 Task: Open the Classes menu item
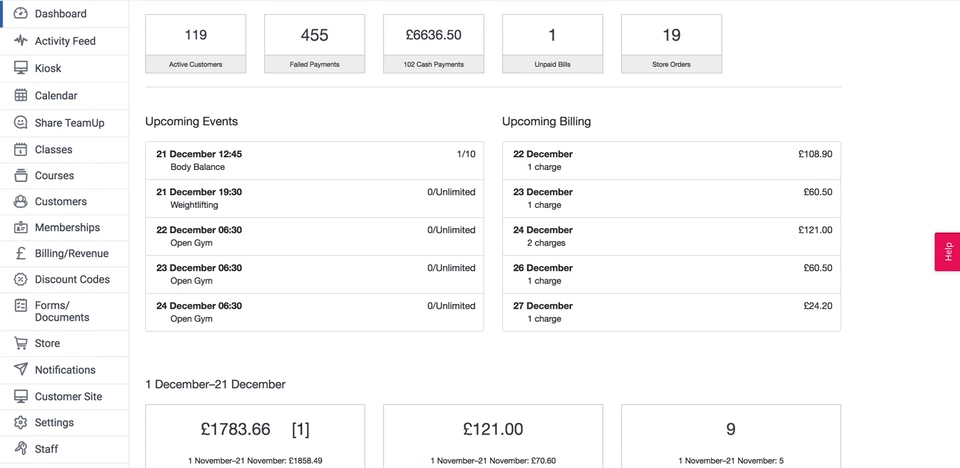coord(53,150)
